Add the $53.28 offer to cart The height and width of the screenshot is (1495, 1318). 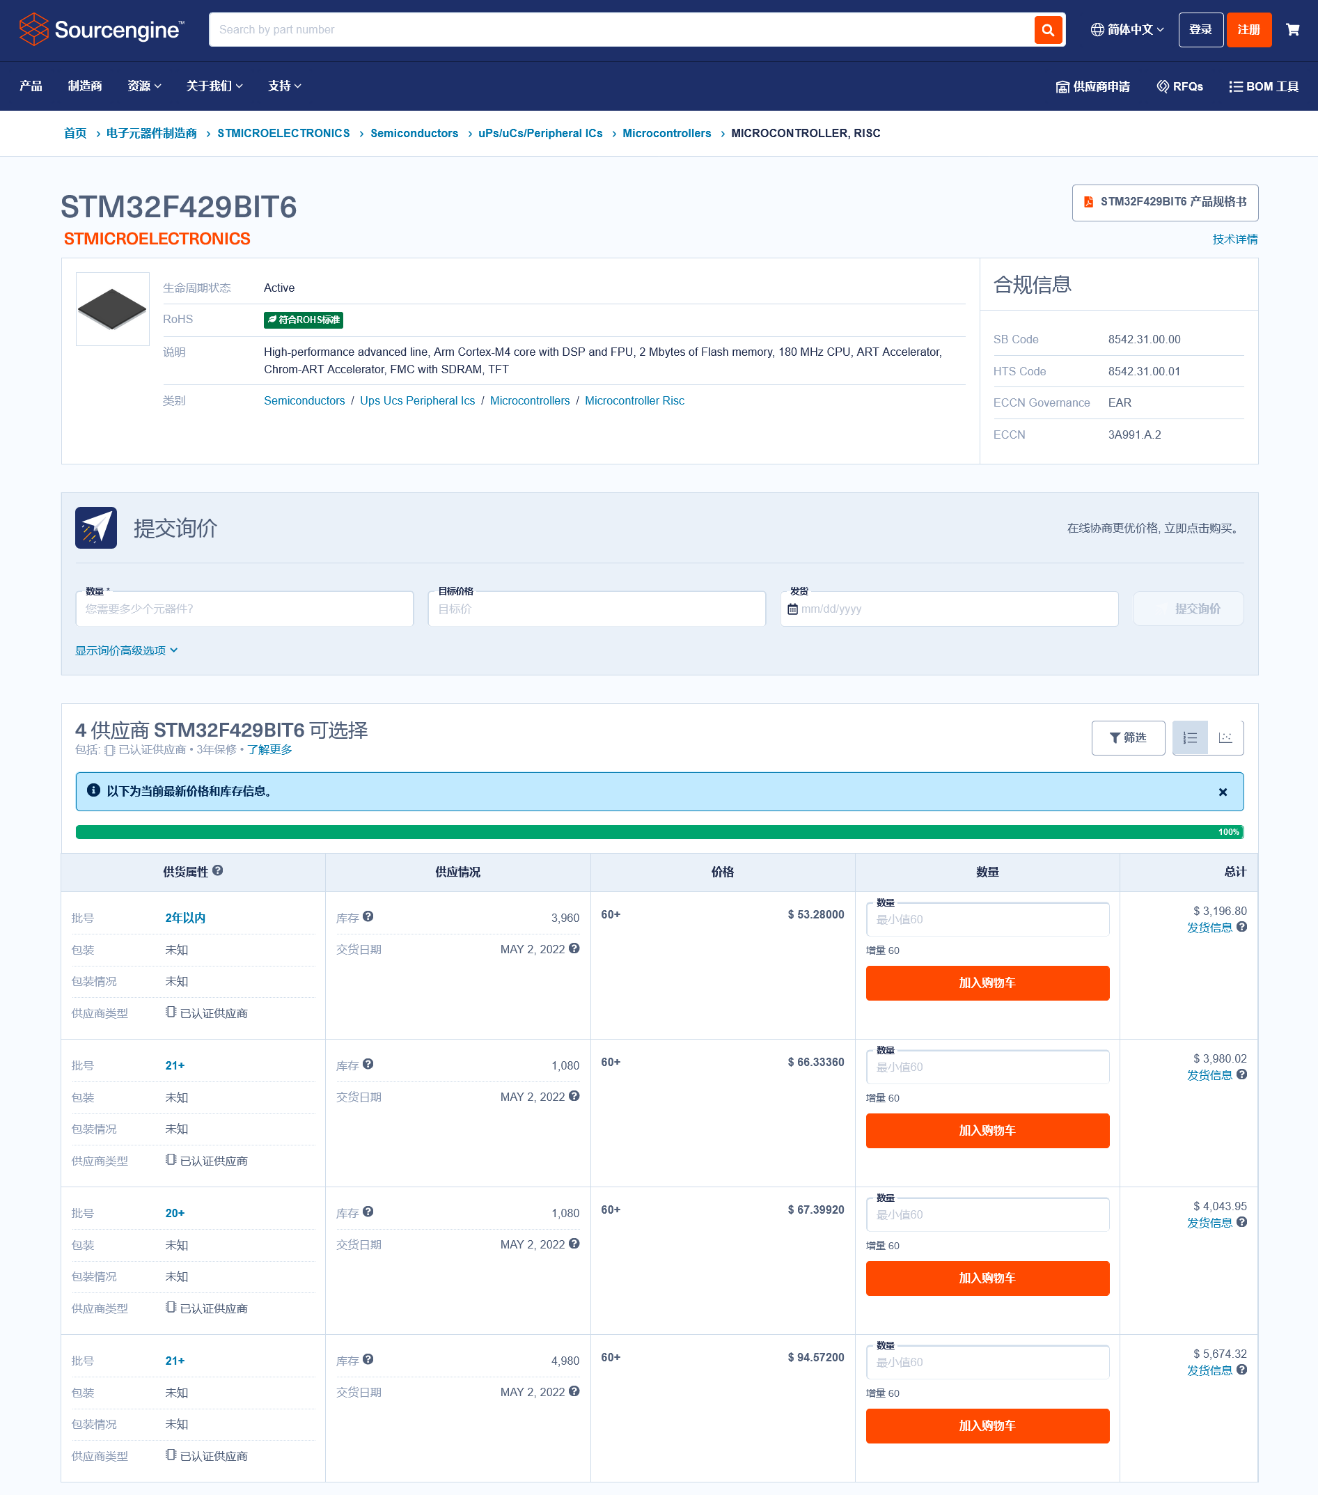tap(987, 983)
